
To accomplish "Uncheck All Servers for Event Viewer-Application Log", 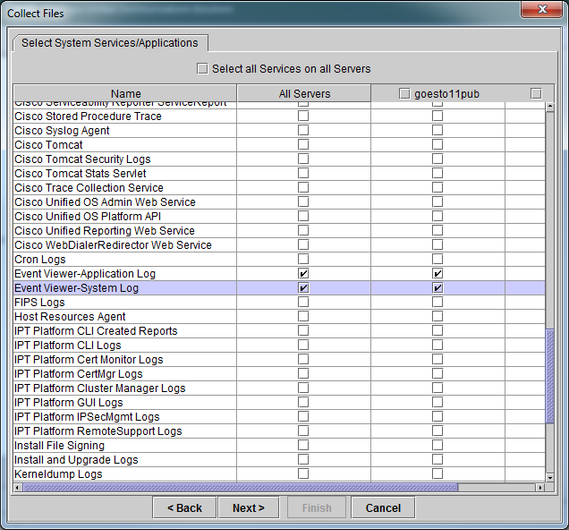I will point(303,274).
